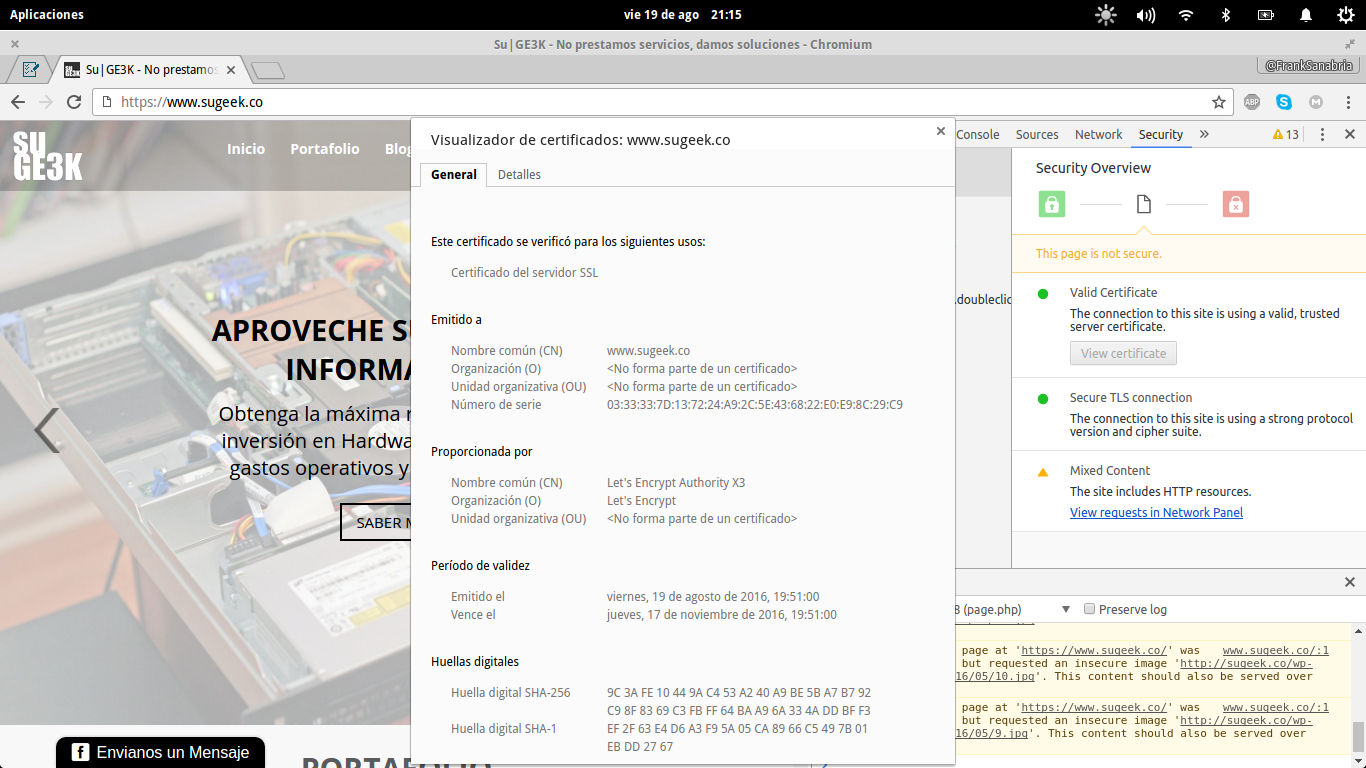
Task: Open the Skype extension icon
Action: [1284, 102]
